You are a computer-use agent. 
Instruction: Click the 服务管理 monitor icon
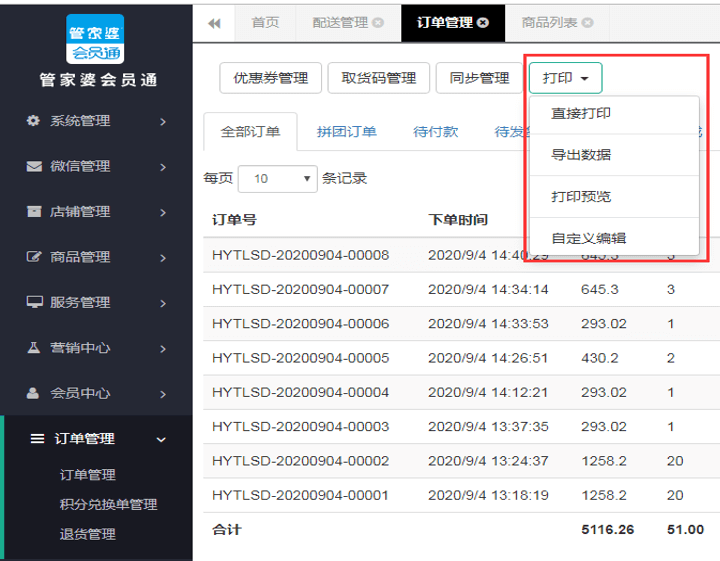[x=33, y=302]
